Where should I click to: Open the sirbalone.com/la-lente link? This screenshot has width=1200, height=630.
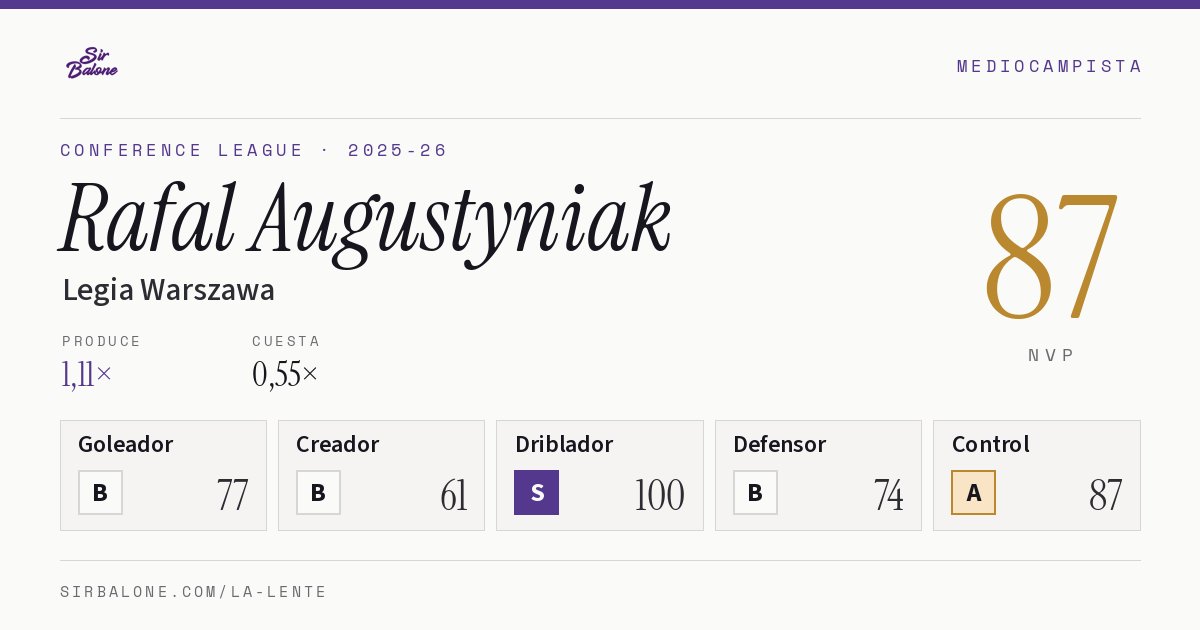point(194,592)
